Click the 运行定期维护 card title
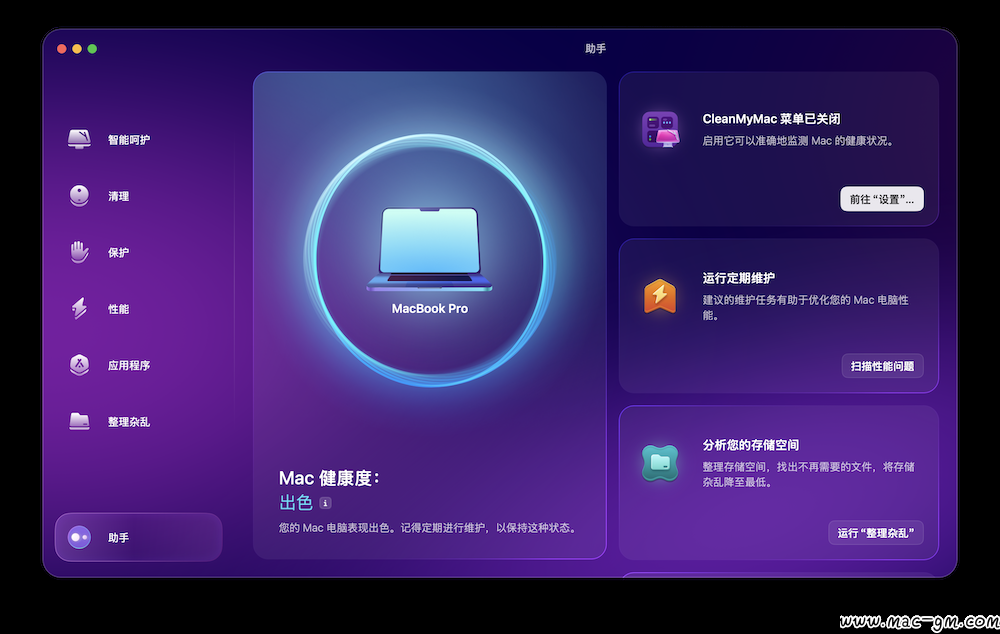 pyautogui.click(x=739, y=278)
